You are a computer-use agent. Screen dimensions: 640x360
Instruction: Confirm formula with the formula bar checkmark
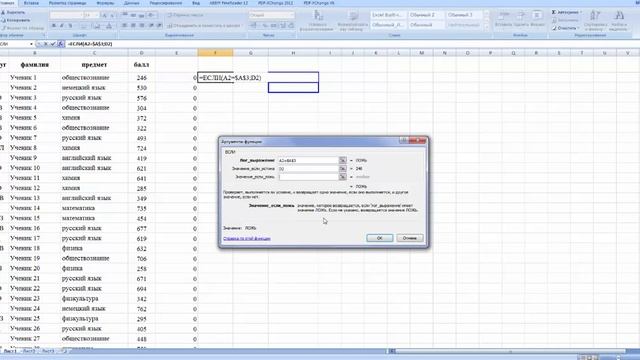coord(53,44)
